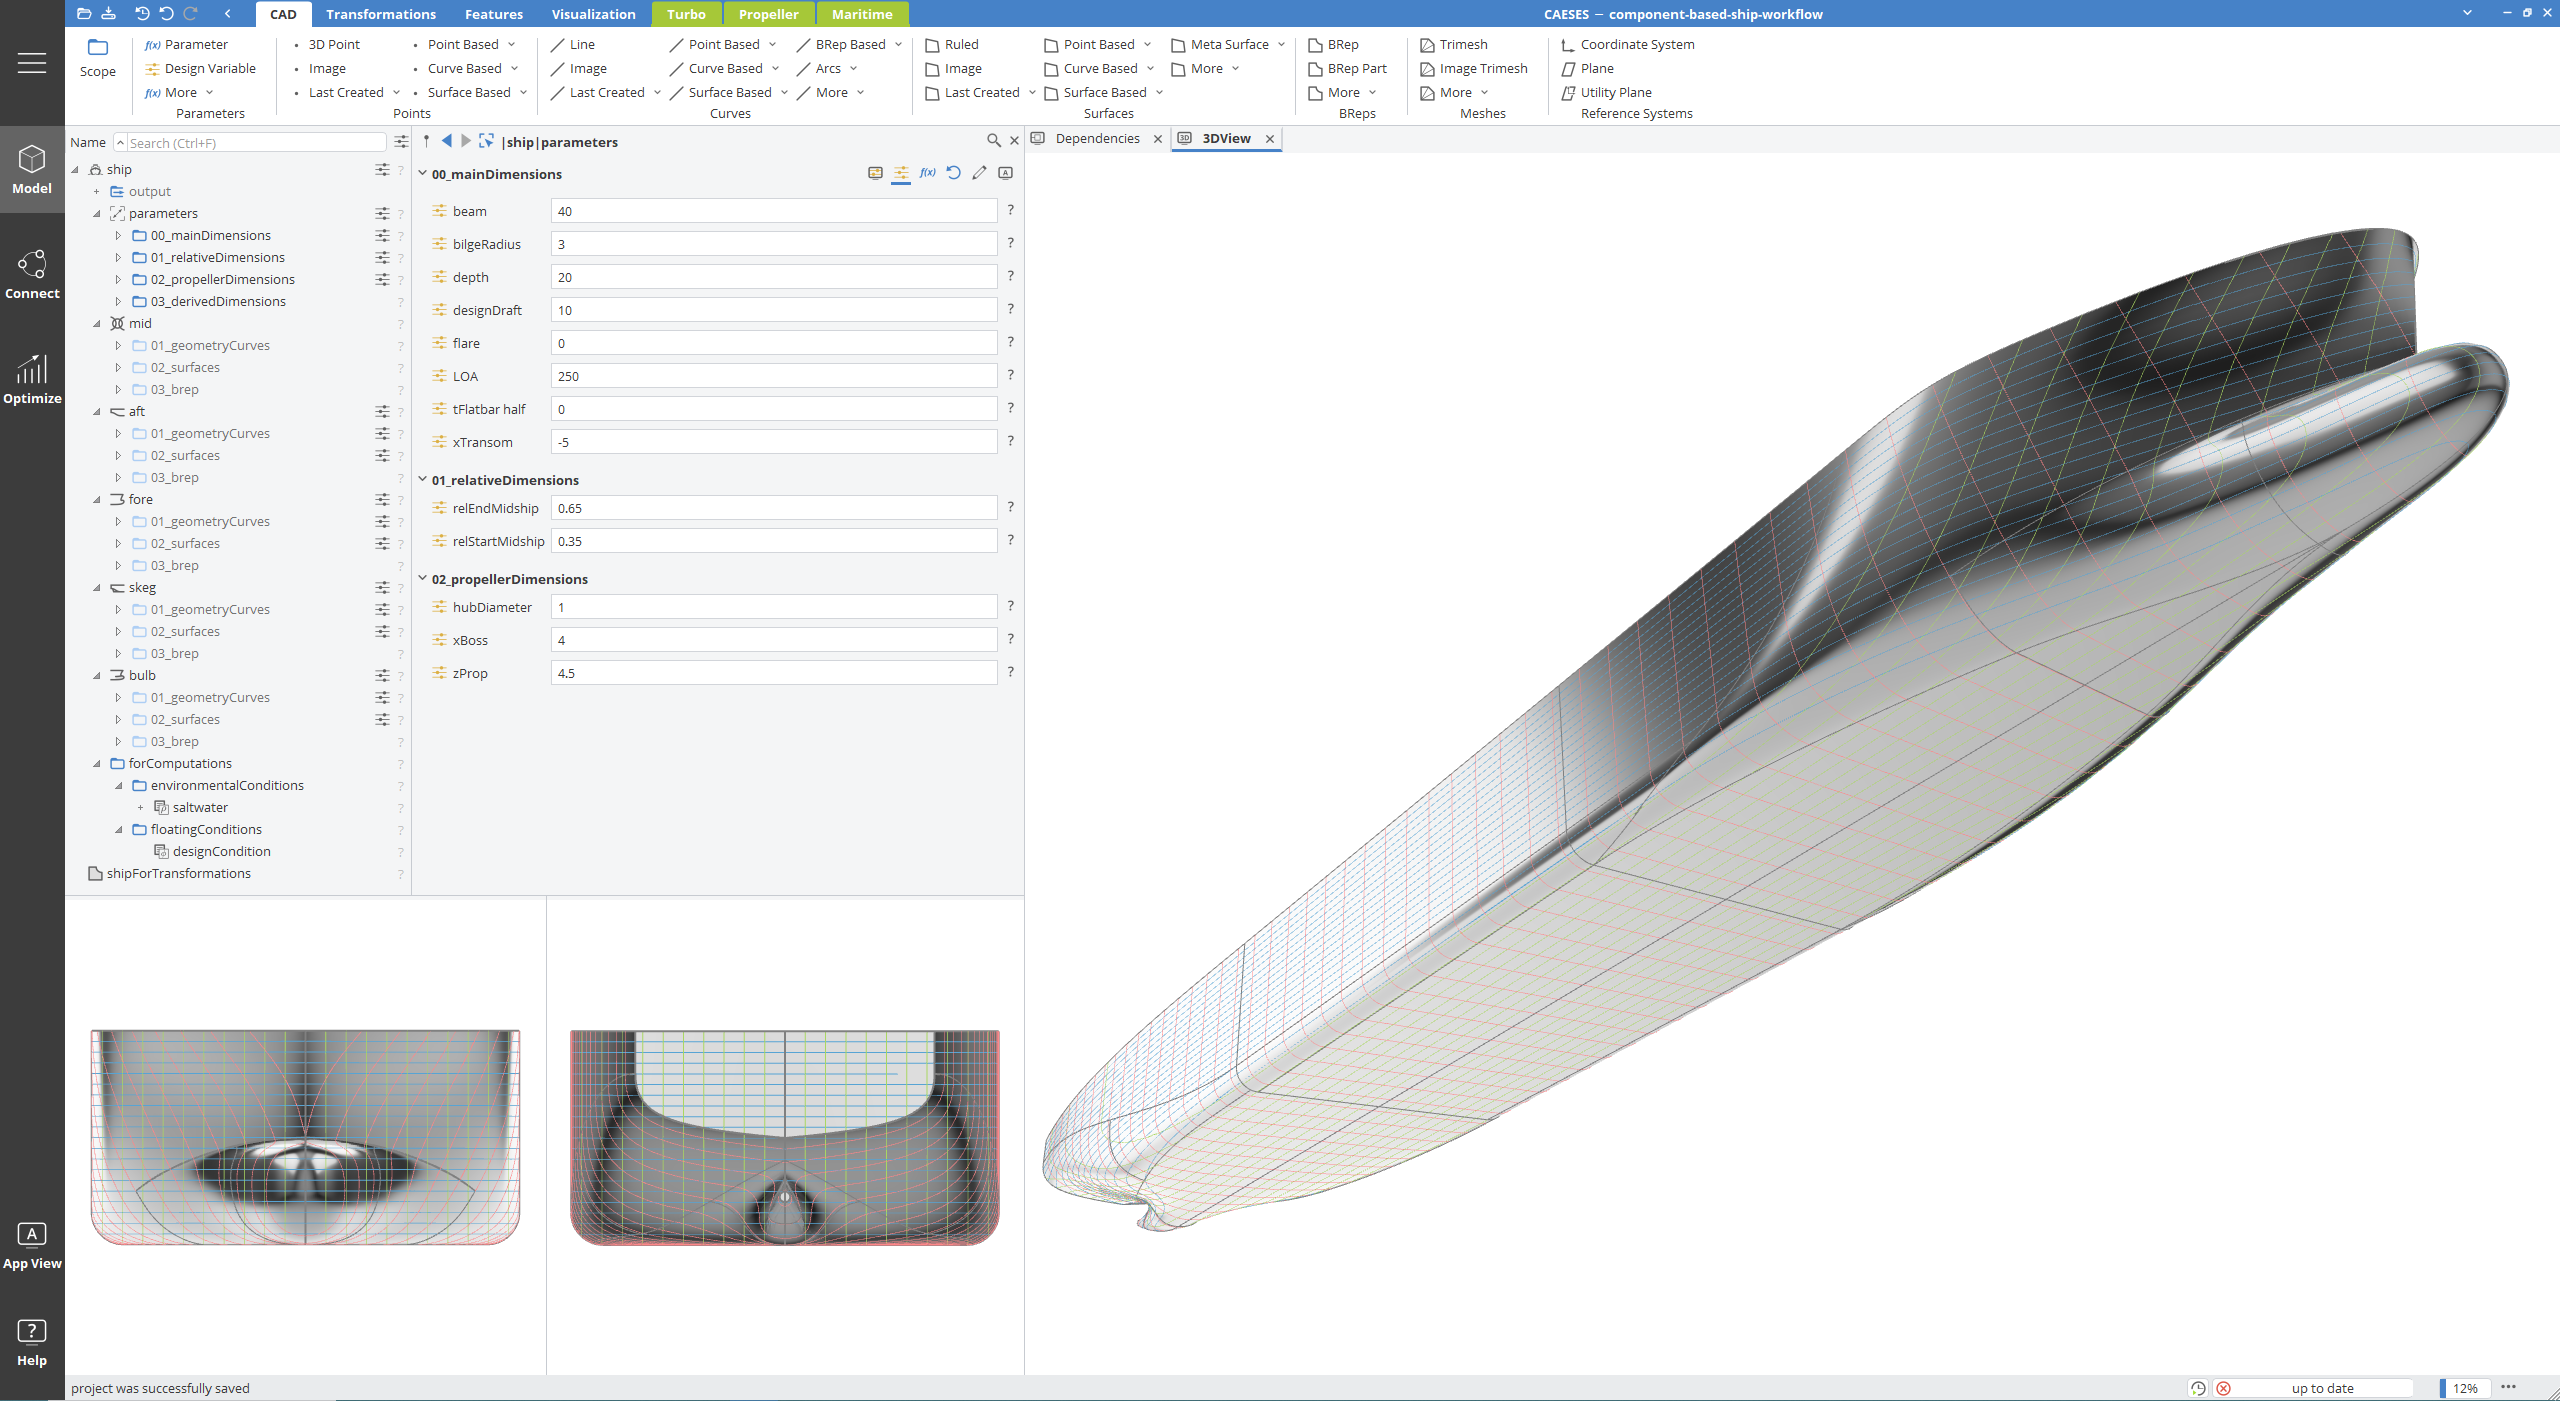The height and width of the screenshot is (1401, 2560).
Task: Click the search magnifier in parameters panel
Action: tap(993, 141)
